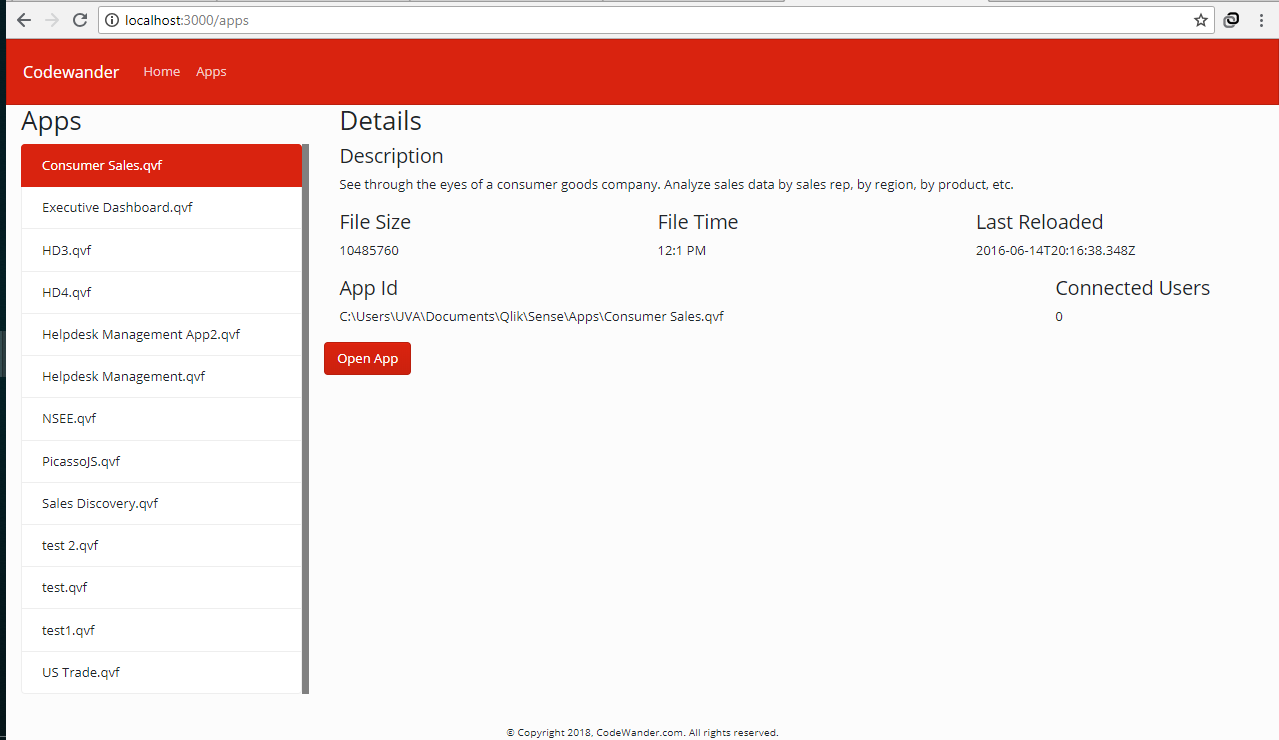Select US Trade.qvf list item
The height and width of the screenshot is (740, 1279).
(161, 672)
